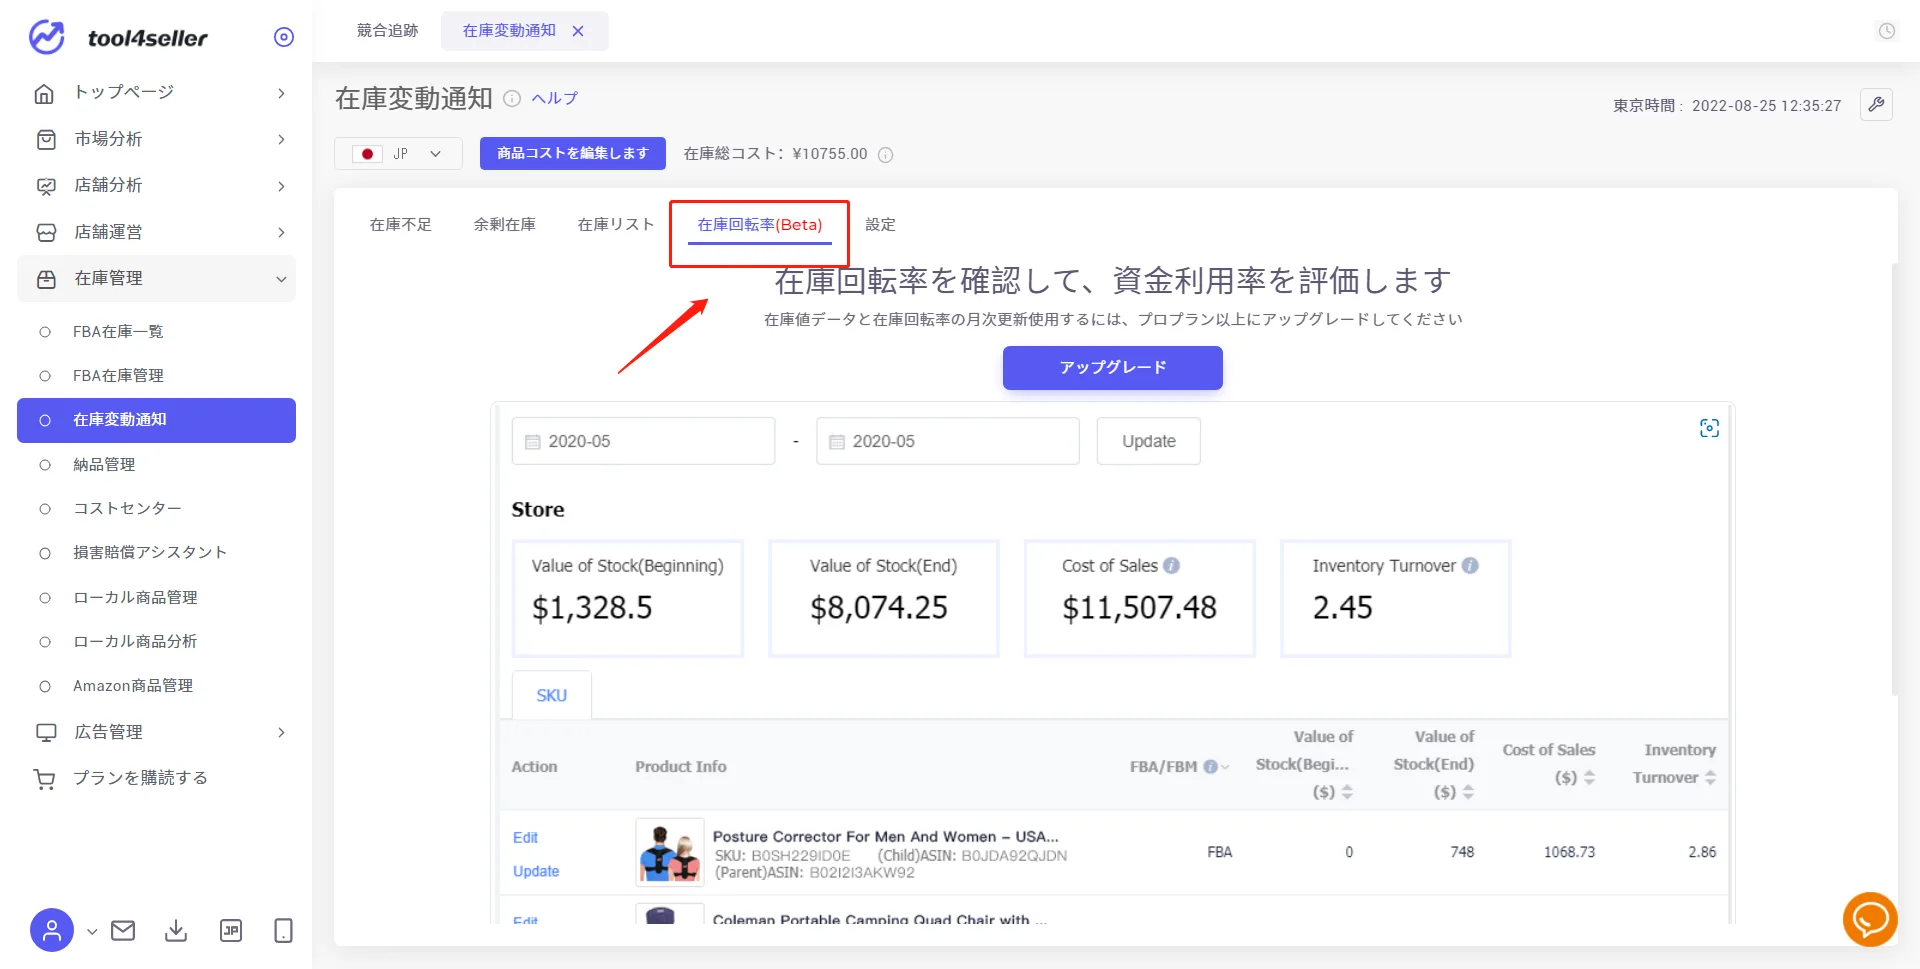Switch to the 余剰在庫 tab
This screenshot has width=1920, height=969.
point(505,225)
